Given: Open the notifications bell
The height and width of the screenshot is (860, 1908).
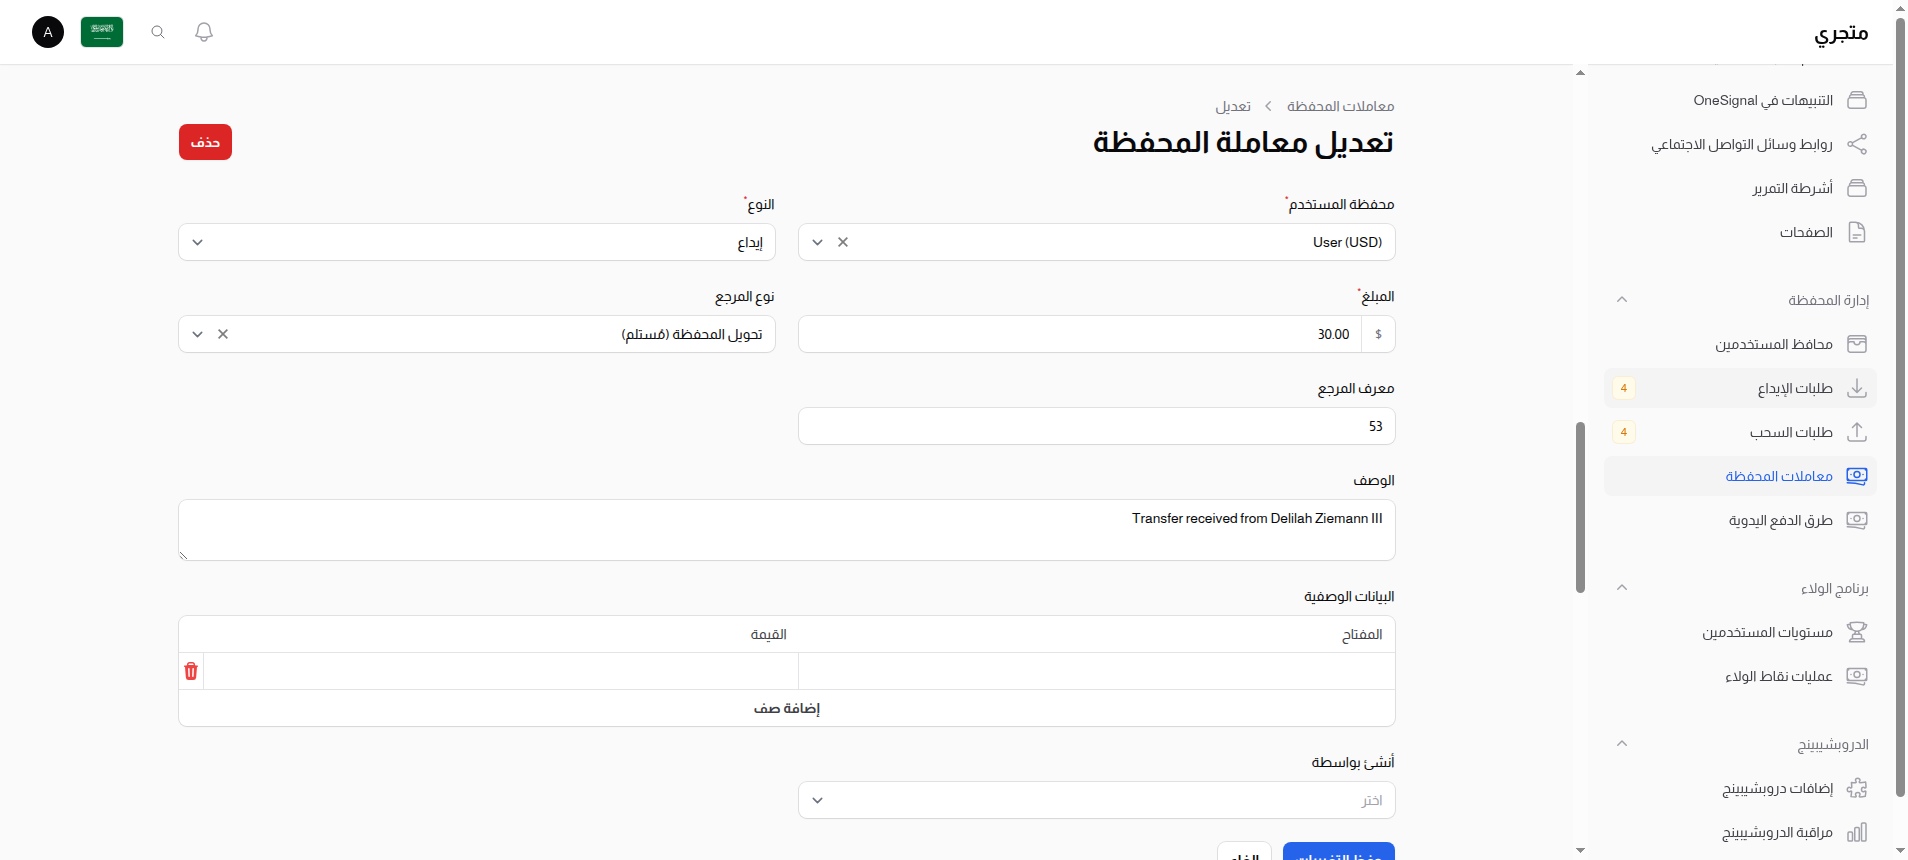Looking at the screenshot, I should tap(204, 32).
